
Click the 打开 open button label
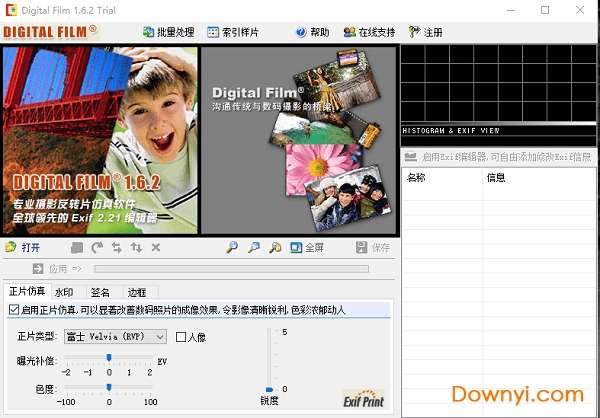[x=30, y=248]
